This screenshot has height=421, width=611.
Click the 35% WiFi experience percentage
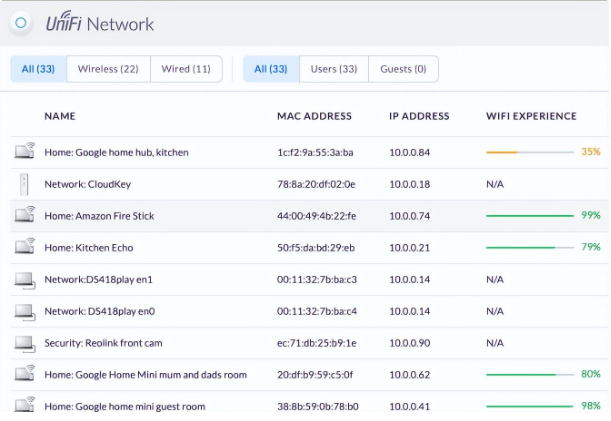(591, 152)
